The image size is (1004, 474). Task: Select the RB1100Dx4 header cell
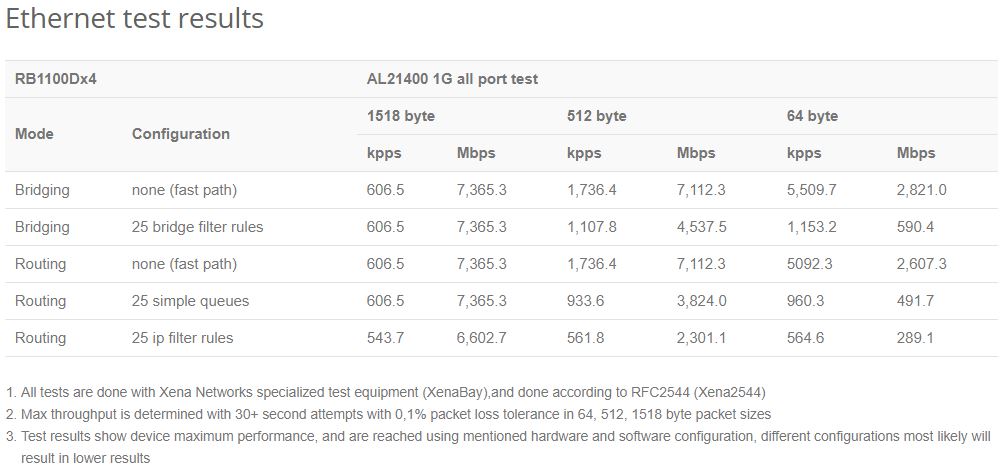coord(56,79)
